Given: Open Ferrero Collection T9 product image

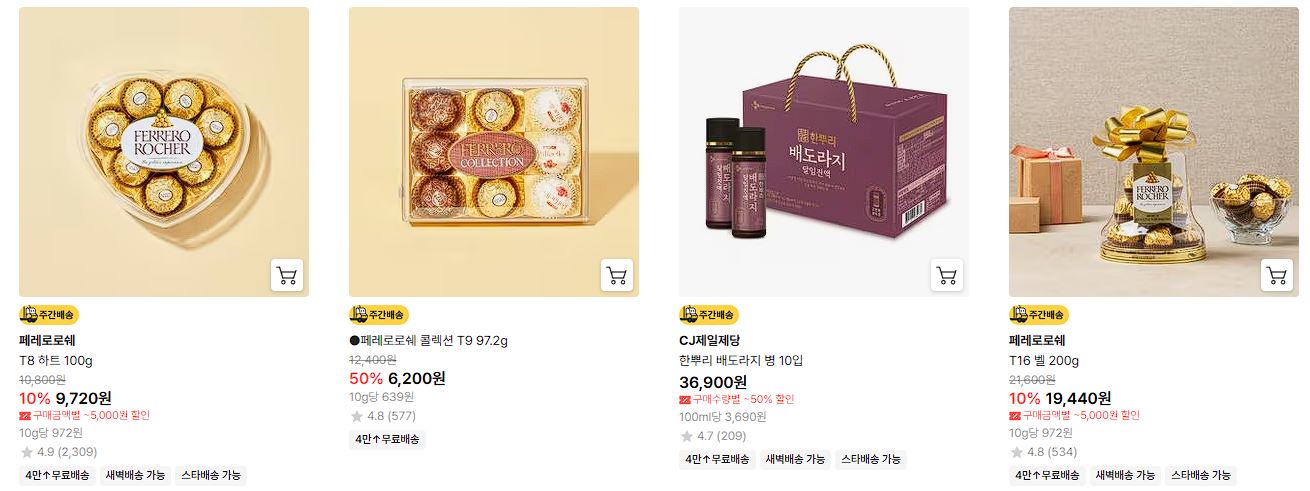Looking at the screenshot, I should coord(494,152).
